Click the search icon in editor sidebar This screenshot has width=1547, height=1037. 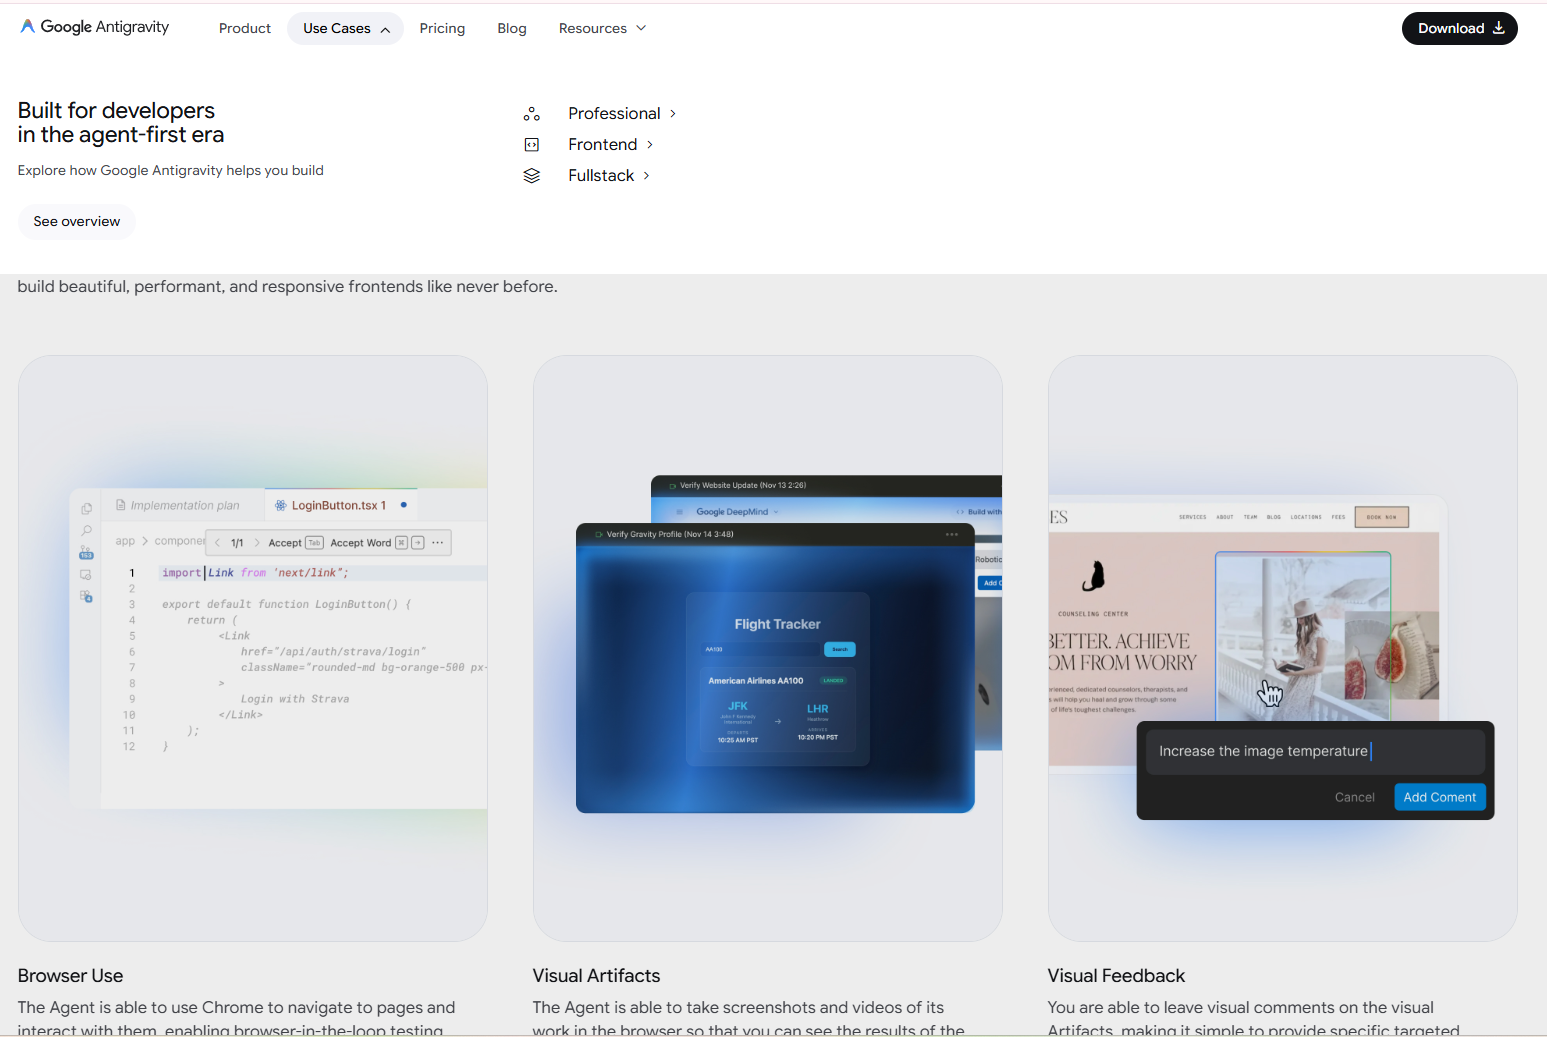click(x=87, y=531)
